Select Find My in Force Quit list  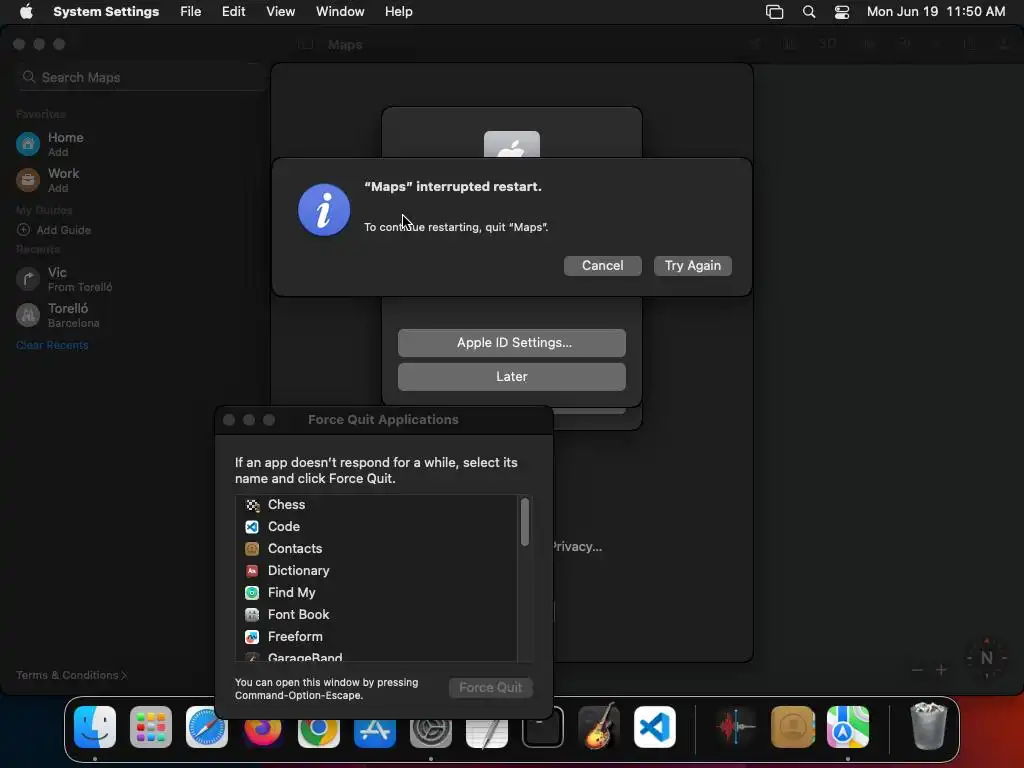(x=377, y=592)
